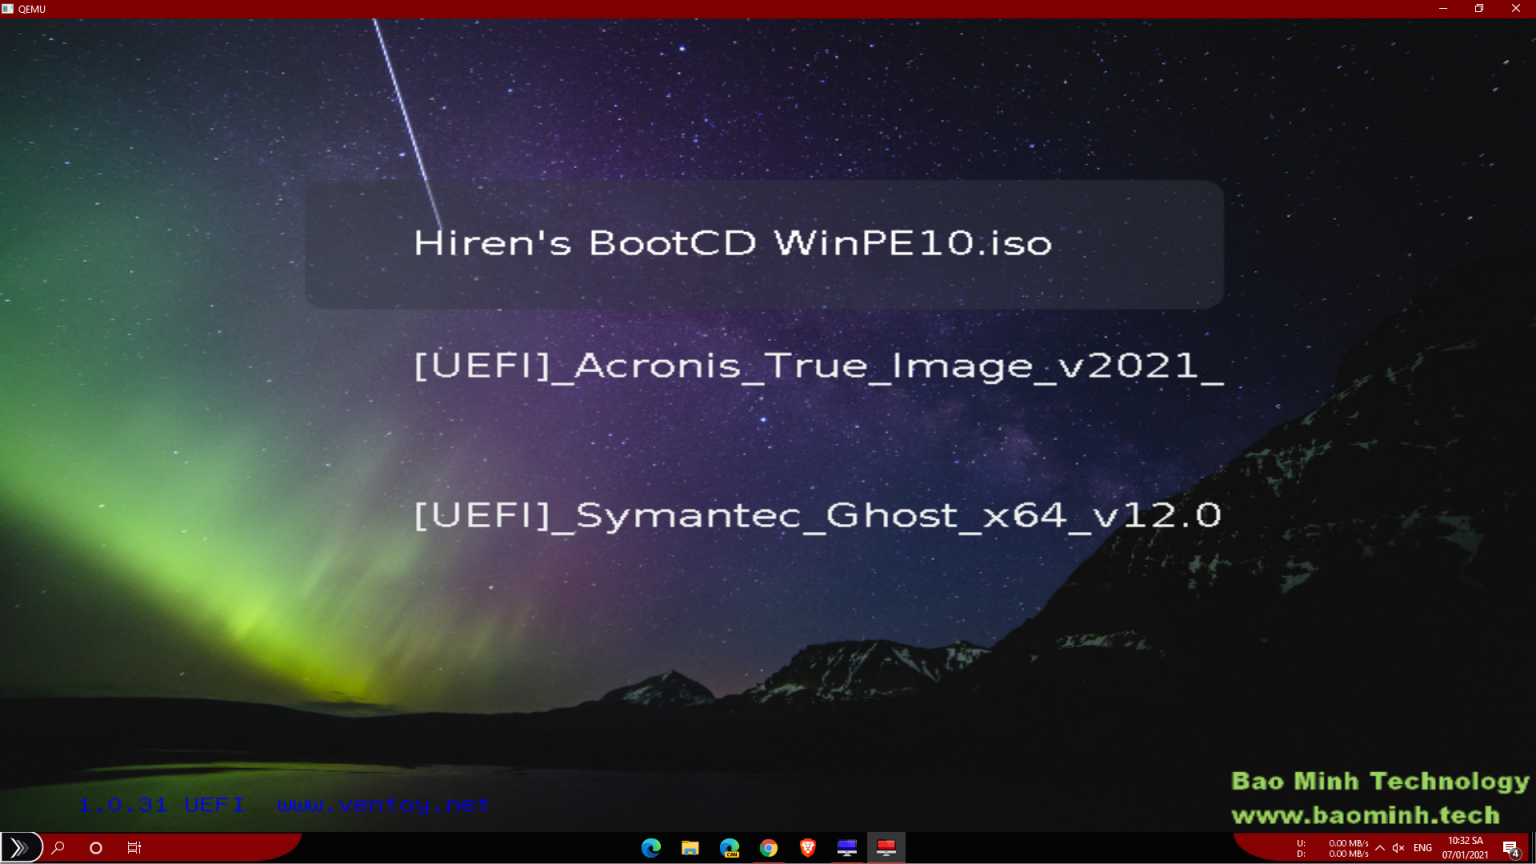This screenshot has width=1536, height=864.
Task: Show hidden system tray icons
Action: 1380,848
